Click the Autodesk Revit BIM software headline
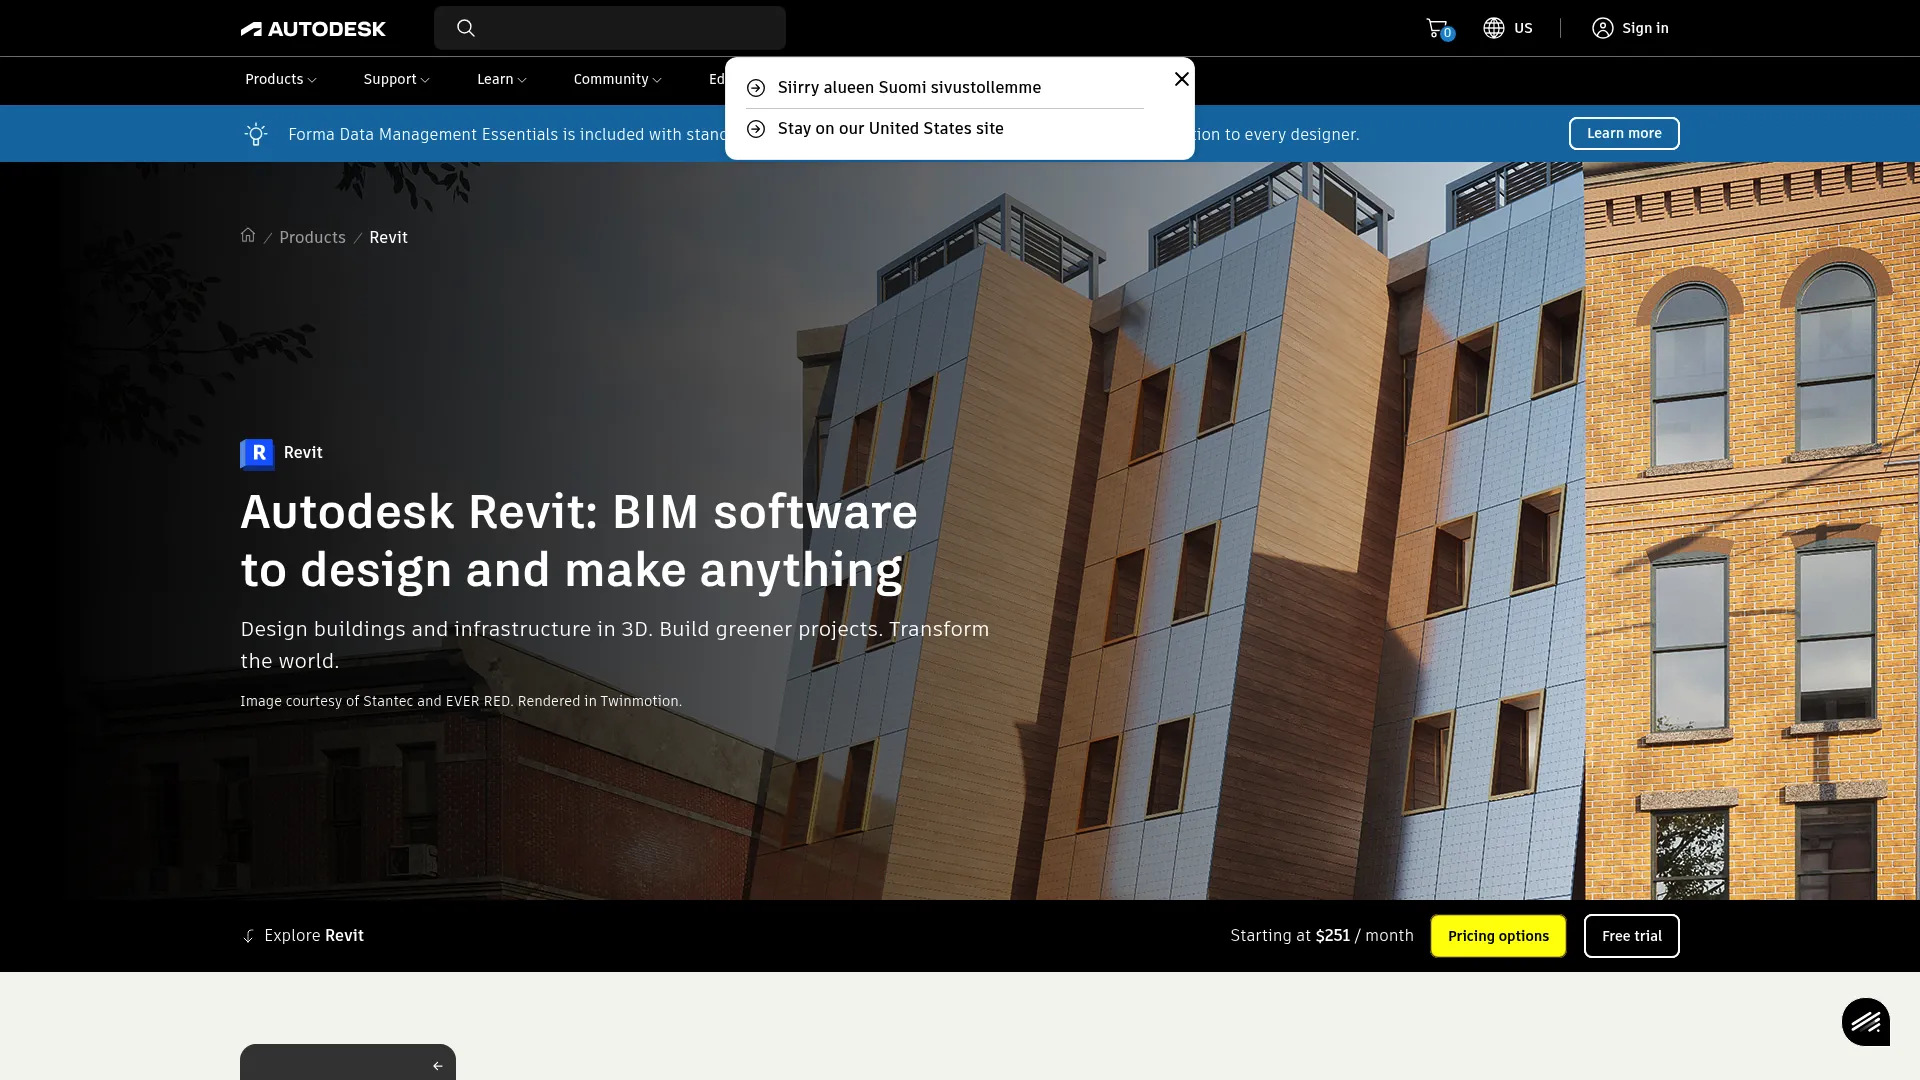 (x=579, y=541)
